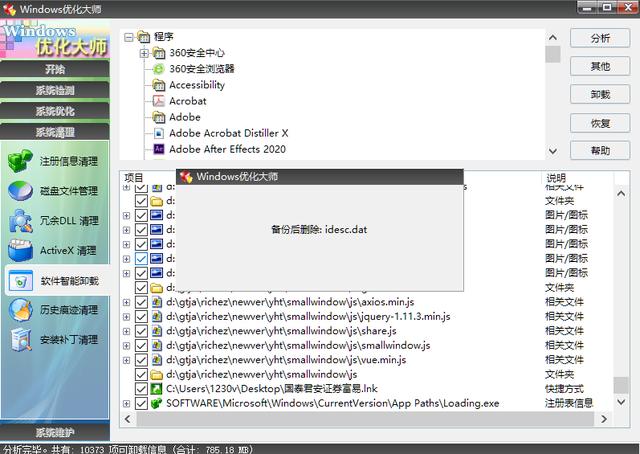The image size is (640, 454).
Task: Expand jquery-1.11.3.min.js row
Action: pos(127,317)
